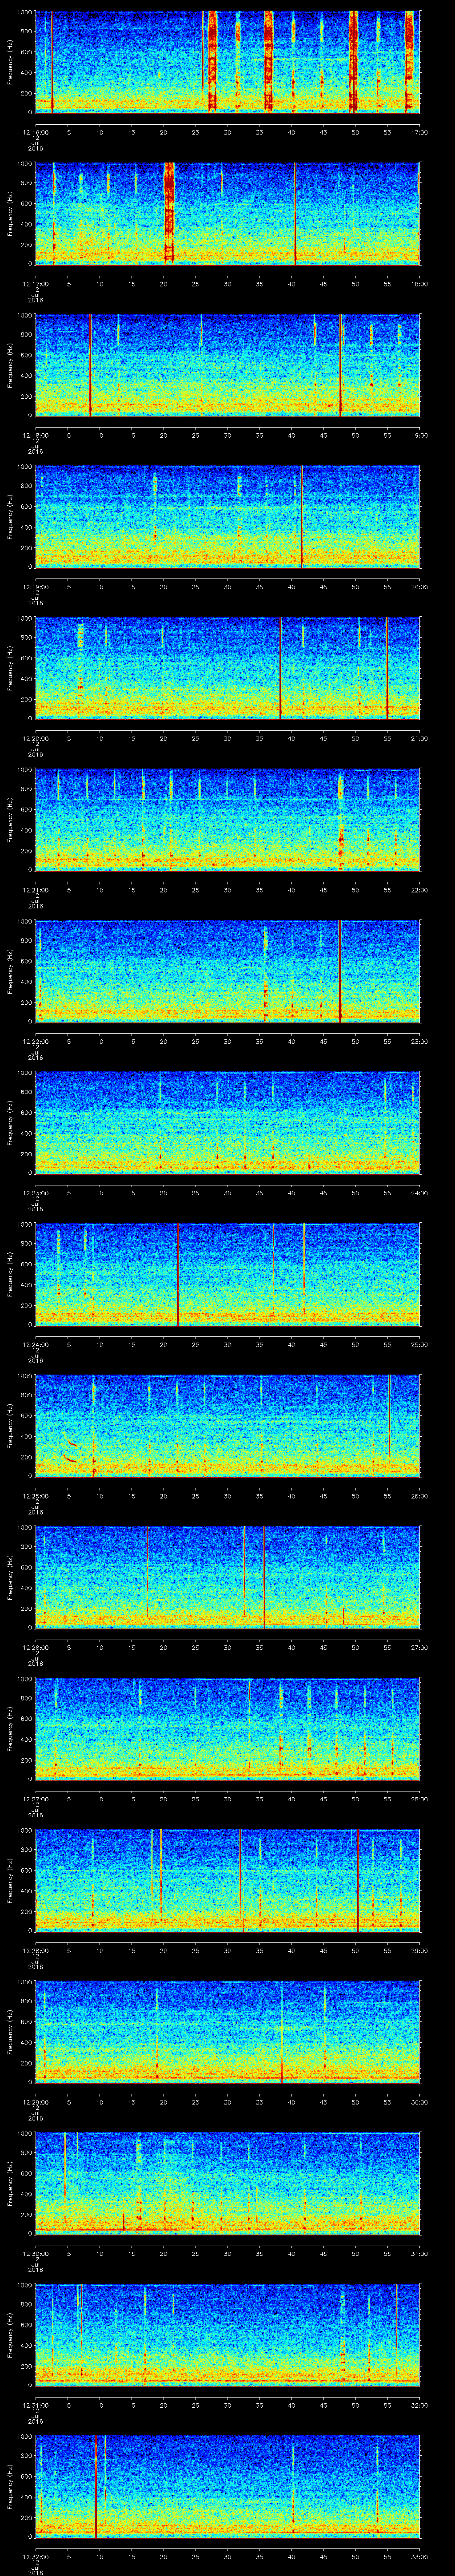Select the spectrogram panel starting at 12:27:00
Image resolution: width=455 pixels, height=2576 pixels.
click(228, 1728)
